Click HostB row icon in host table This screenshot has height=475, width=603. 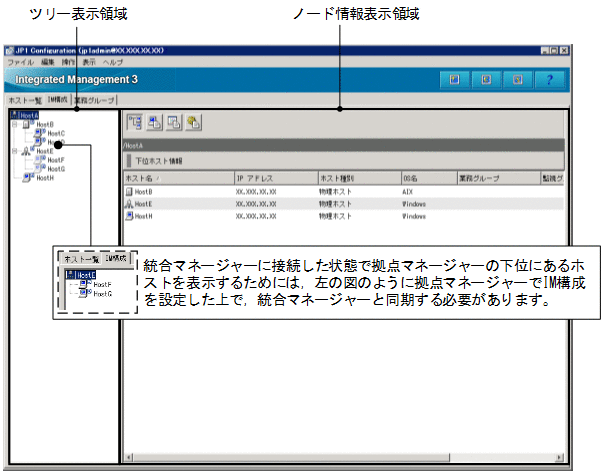coord(129,192)
